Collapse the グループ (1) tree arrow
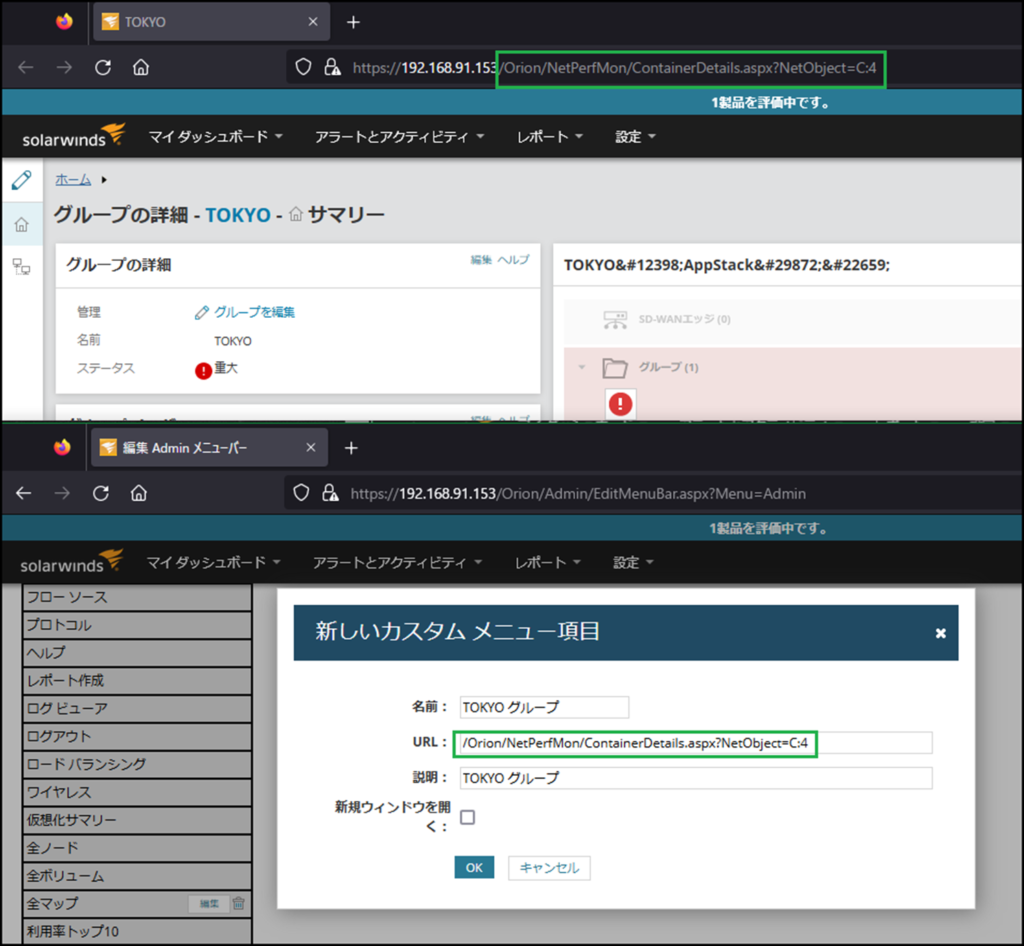 (581, 367)
